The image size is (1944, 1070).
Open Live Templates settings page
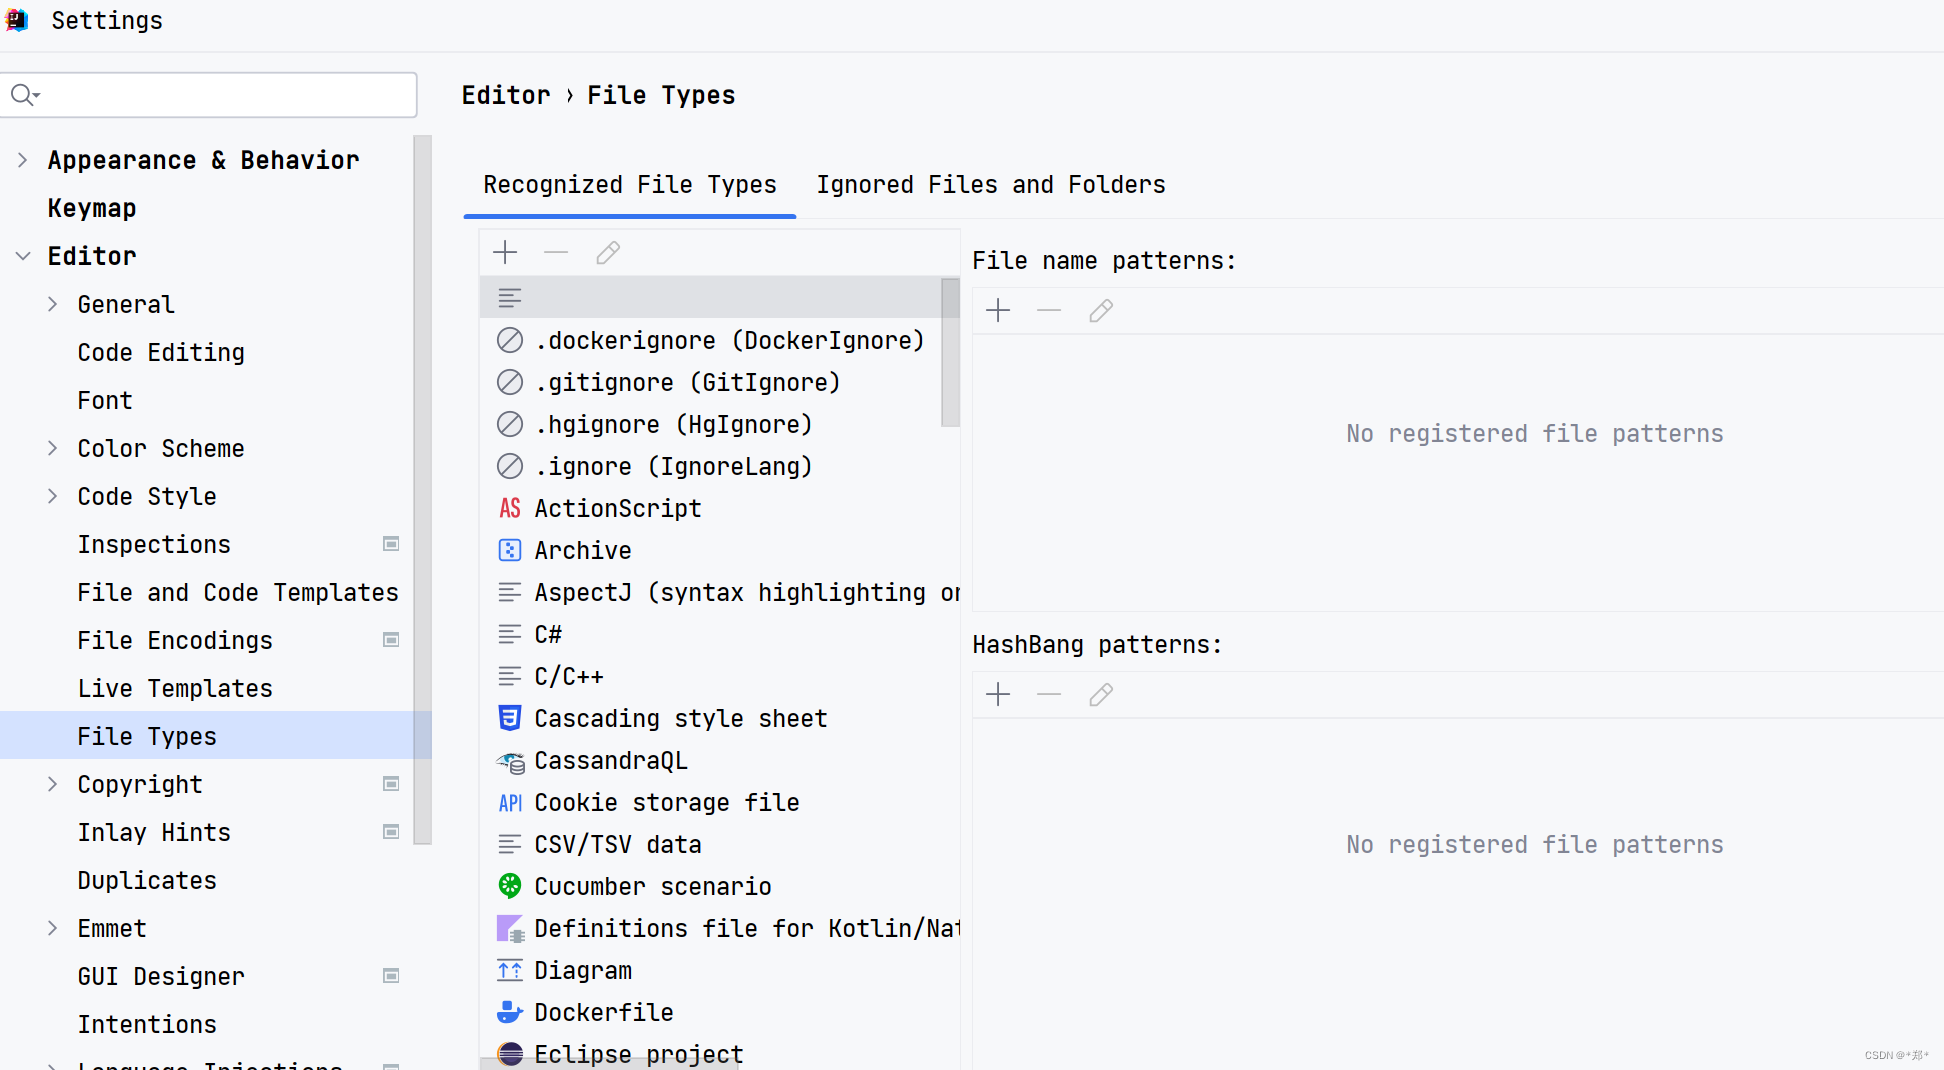click(x=175, y=689)
